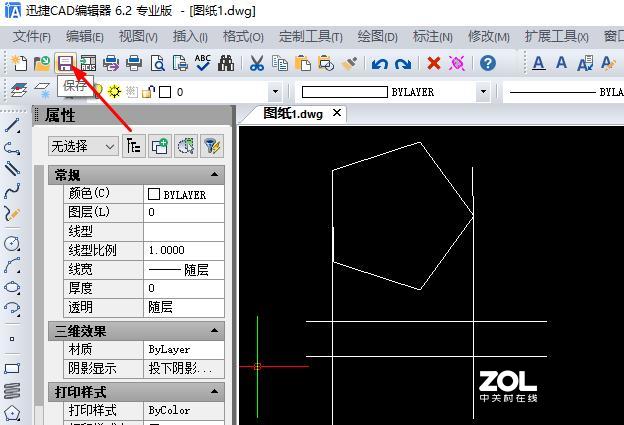Select the Rectangle drawing tool
This screenshot has width=624, height=425.
coord(12,368)
